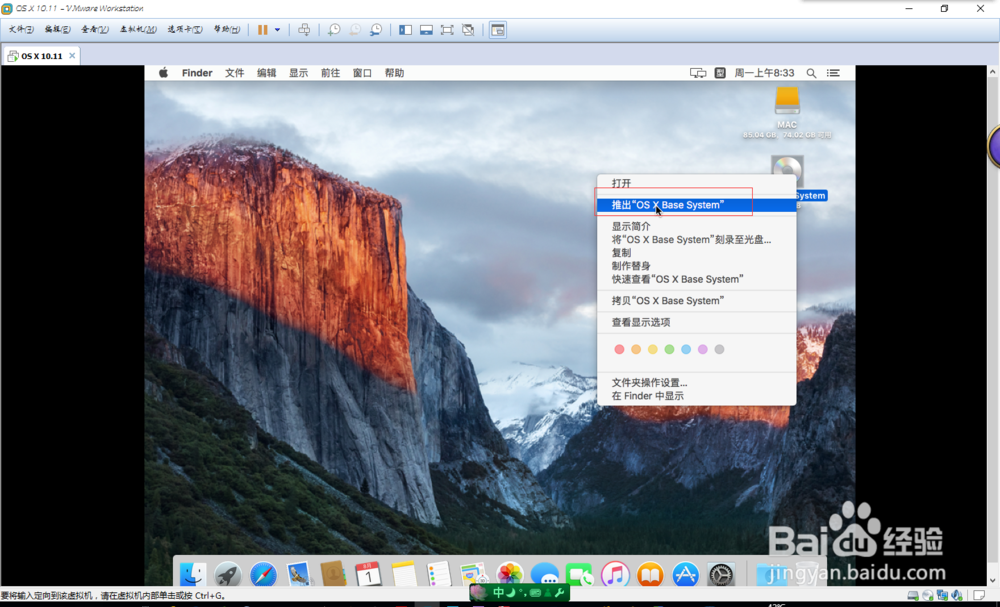Viewport: 1000px width, 607px height.
Task: Enter VMware full screen mode
Action: pyautogui.click(x=447, y=30)
